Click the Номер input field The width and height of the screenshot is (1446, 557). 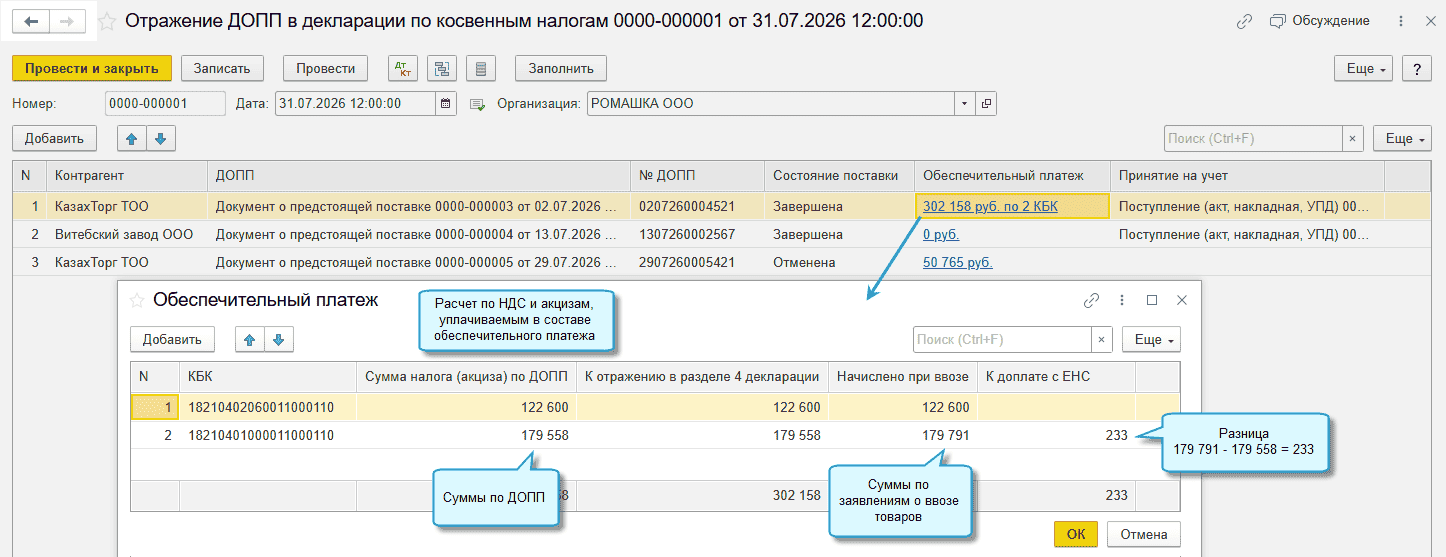tap(165, 103)
